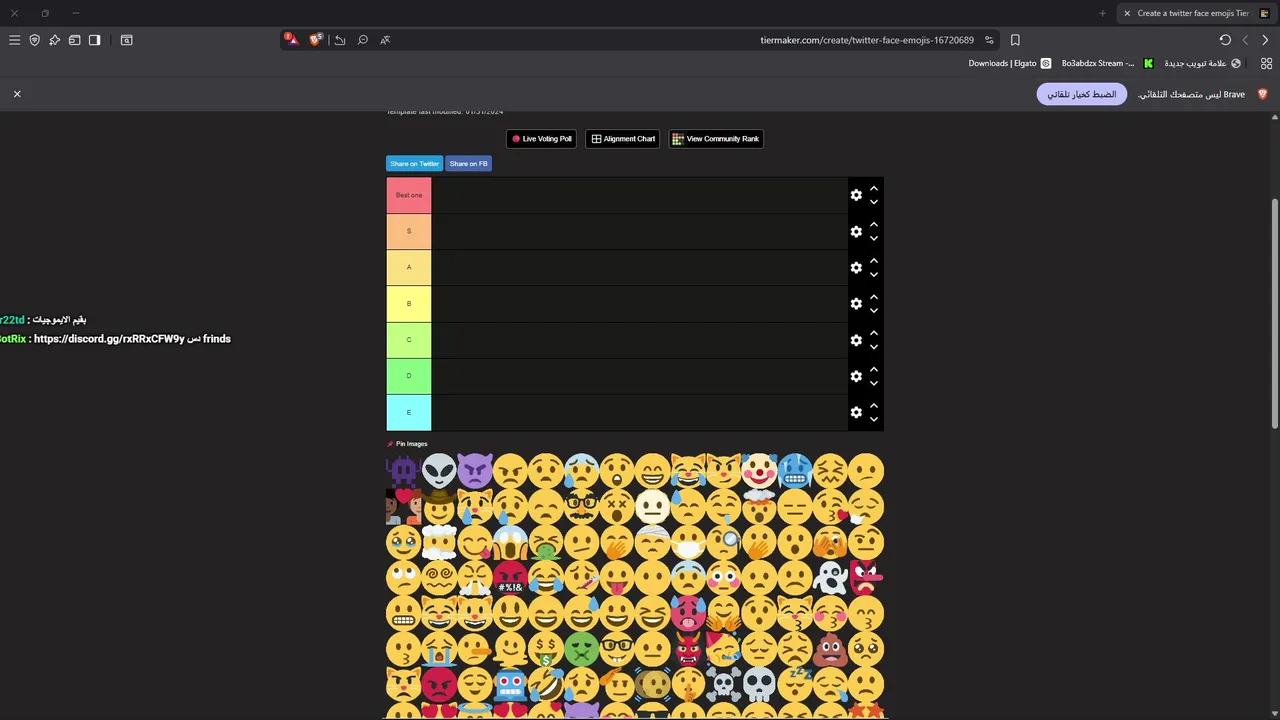Image resolution: width=1280 pixels, height=720 pixels.
Task: Pick the medical mask face emoji
Action: pyautogui.click(x=688, y=542)
